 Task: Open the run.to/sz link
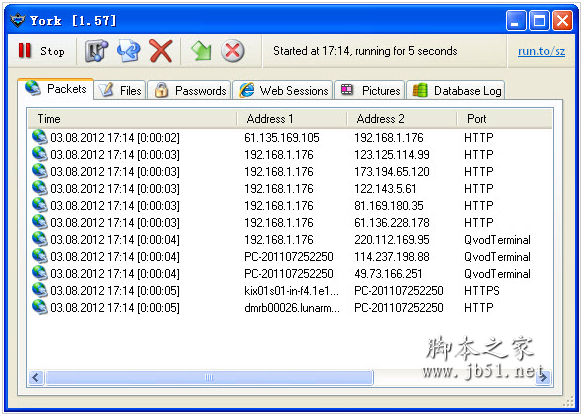click(x=541, y=51)
